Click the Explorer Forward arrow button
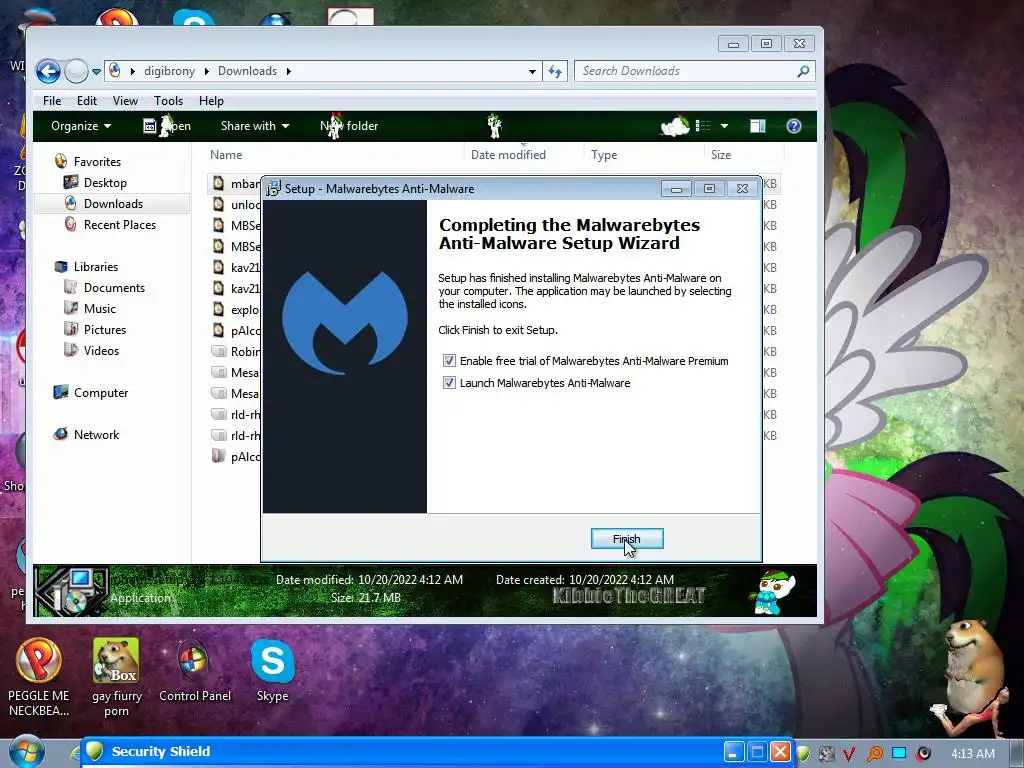Image resolution: width=1024 pixels, height=768 pixels. (76, 71)
